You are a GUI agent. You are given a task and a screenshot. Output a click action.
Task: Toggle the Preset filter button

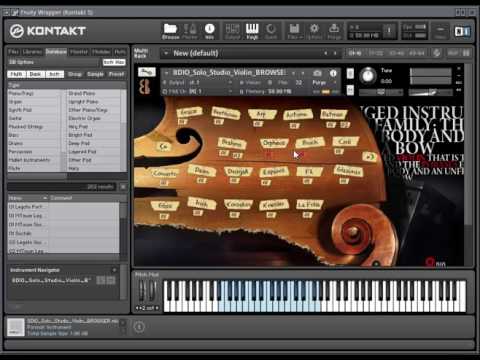pyautogui.click(x=116, y=74)
